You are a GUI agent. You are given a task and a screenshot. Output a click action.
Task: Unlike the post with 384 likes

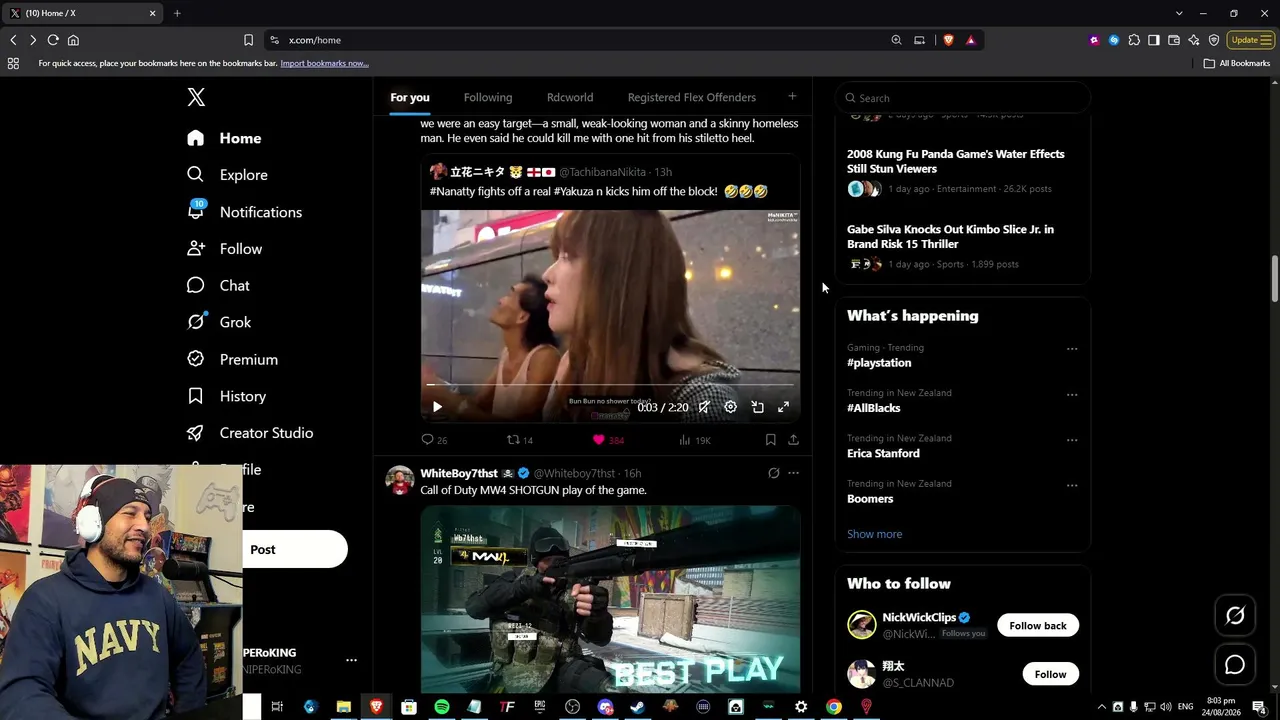(608, 440)
